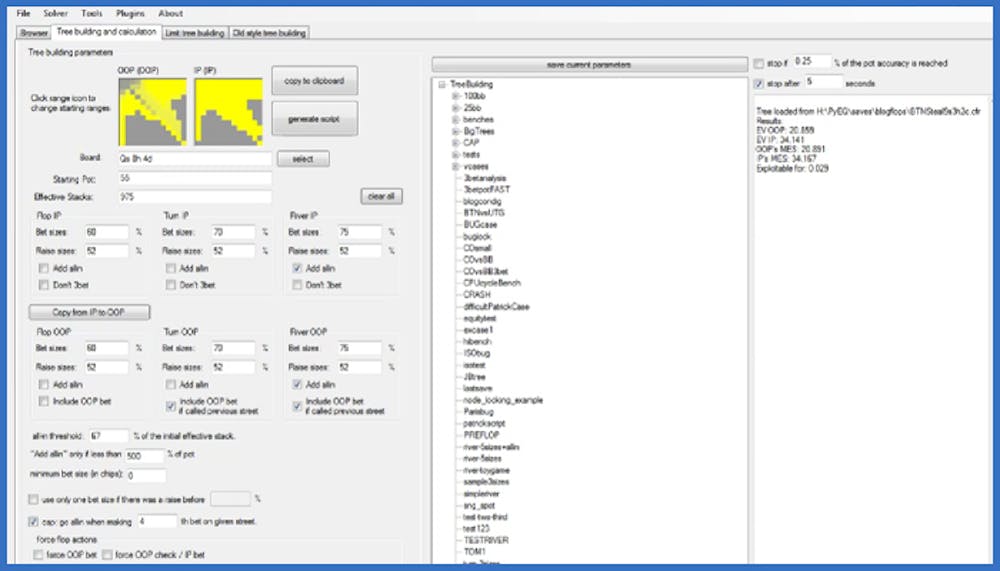Toggle use only one bet size checkbox
Screen dimensions: 1000x571
pos(33,500)
